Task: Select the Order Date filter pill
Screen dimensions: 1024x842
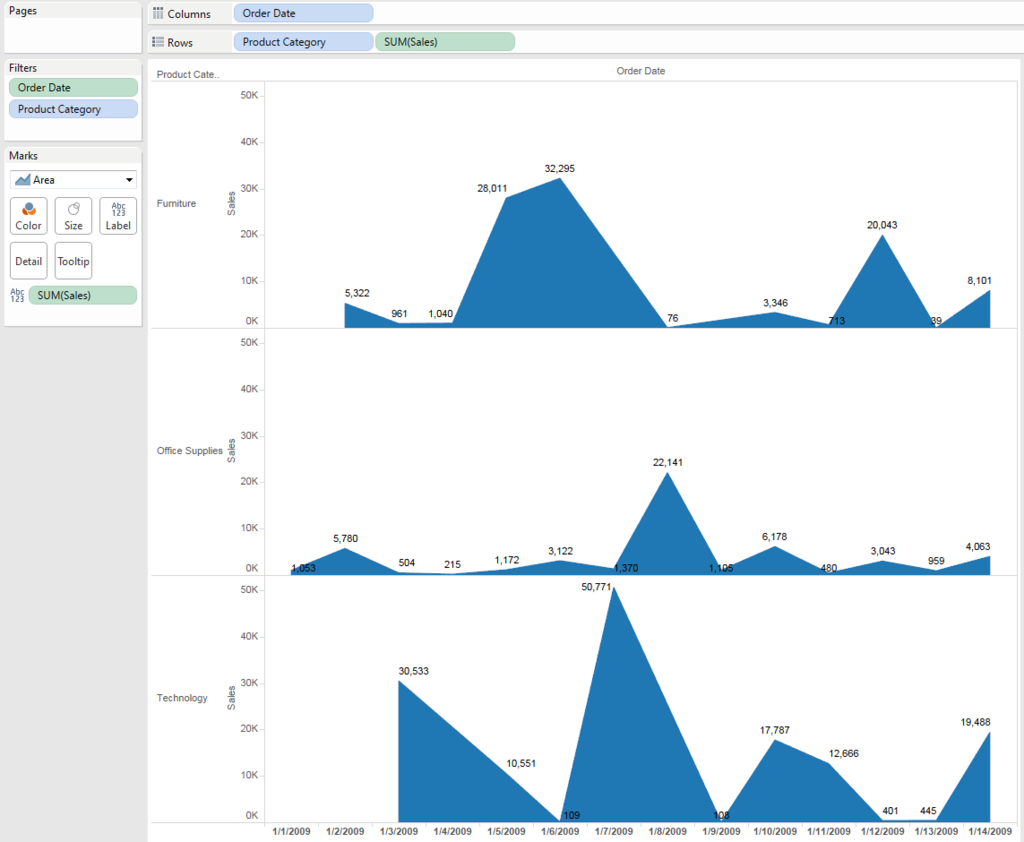Action: click(x=73, y=88)
